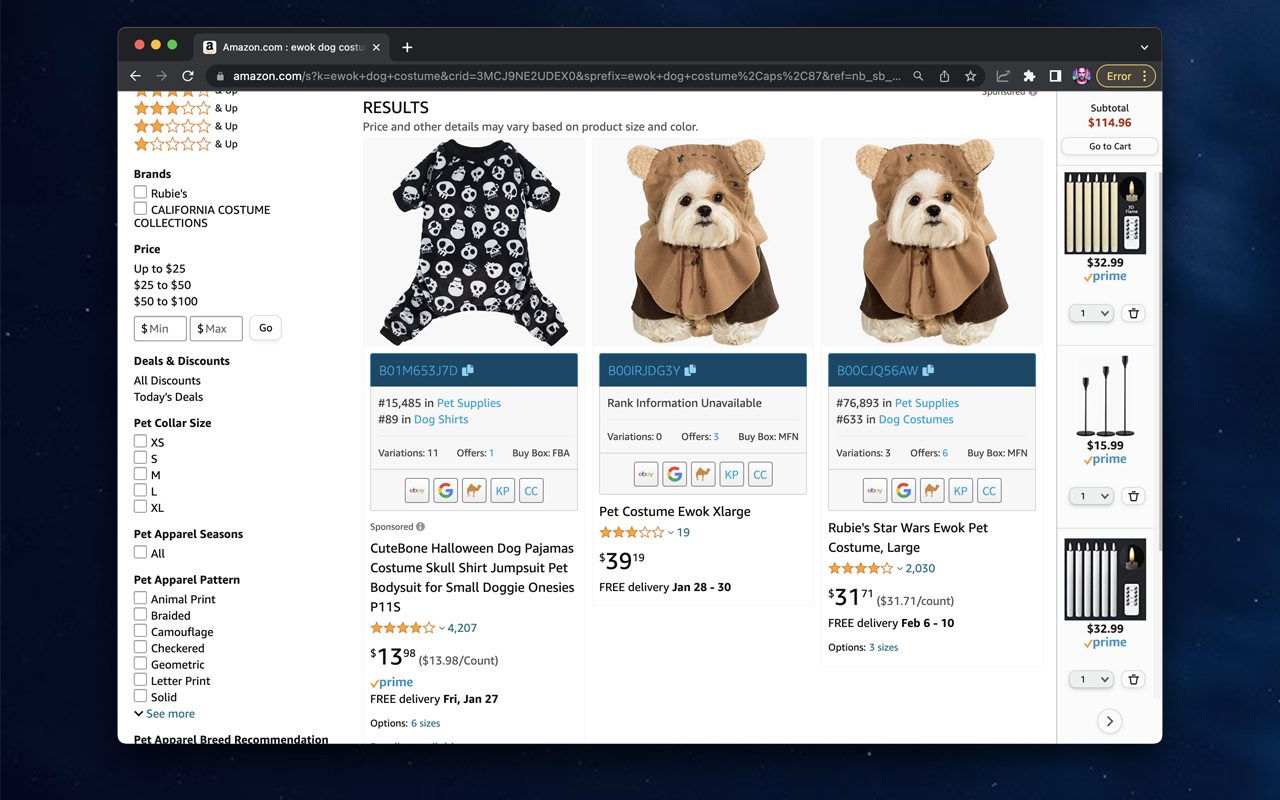Copy ASIN B01M653J7D with the copy icon
Screen dimensions: 1280x800
[468, 370]
